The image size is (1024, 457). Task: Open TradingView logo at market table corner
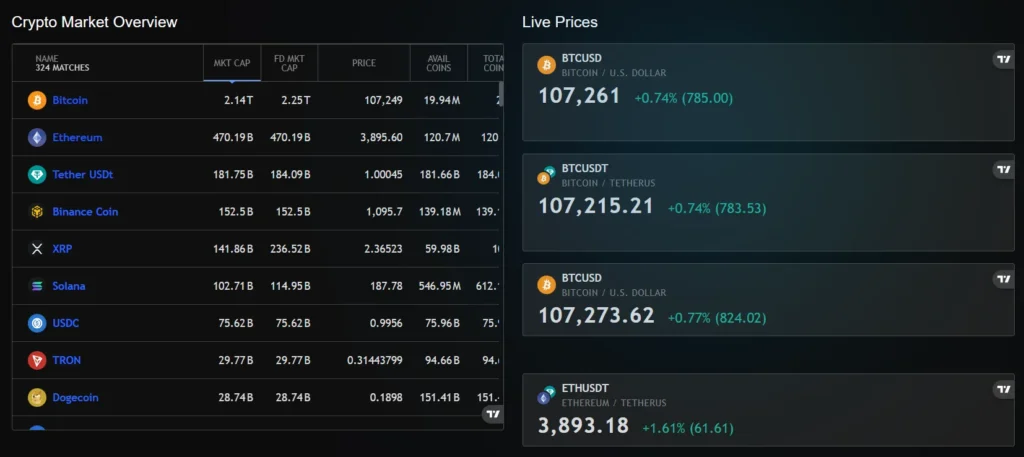(x=493, y=414)
